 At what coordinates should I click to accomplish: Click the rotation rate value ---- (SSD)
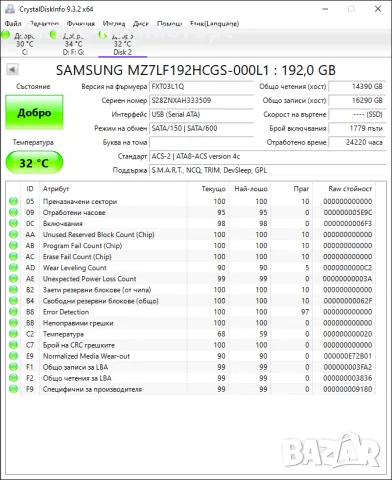click(x=357, y=115)
